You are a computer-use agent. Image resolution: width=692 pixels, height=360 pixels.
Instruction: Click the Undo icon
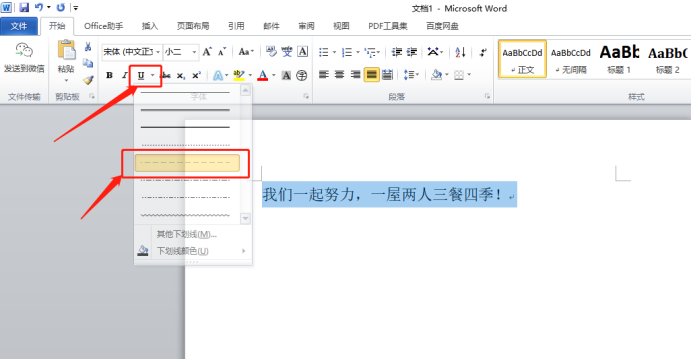[x=39, y=8]
